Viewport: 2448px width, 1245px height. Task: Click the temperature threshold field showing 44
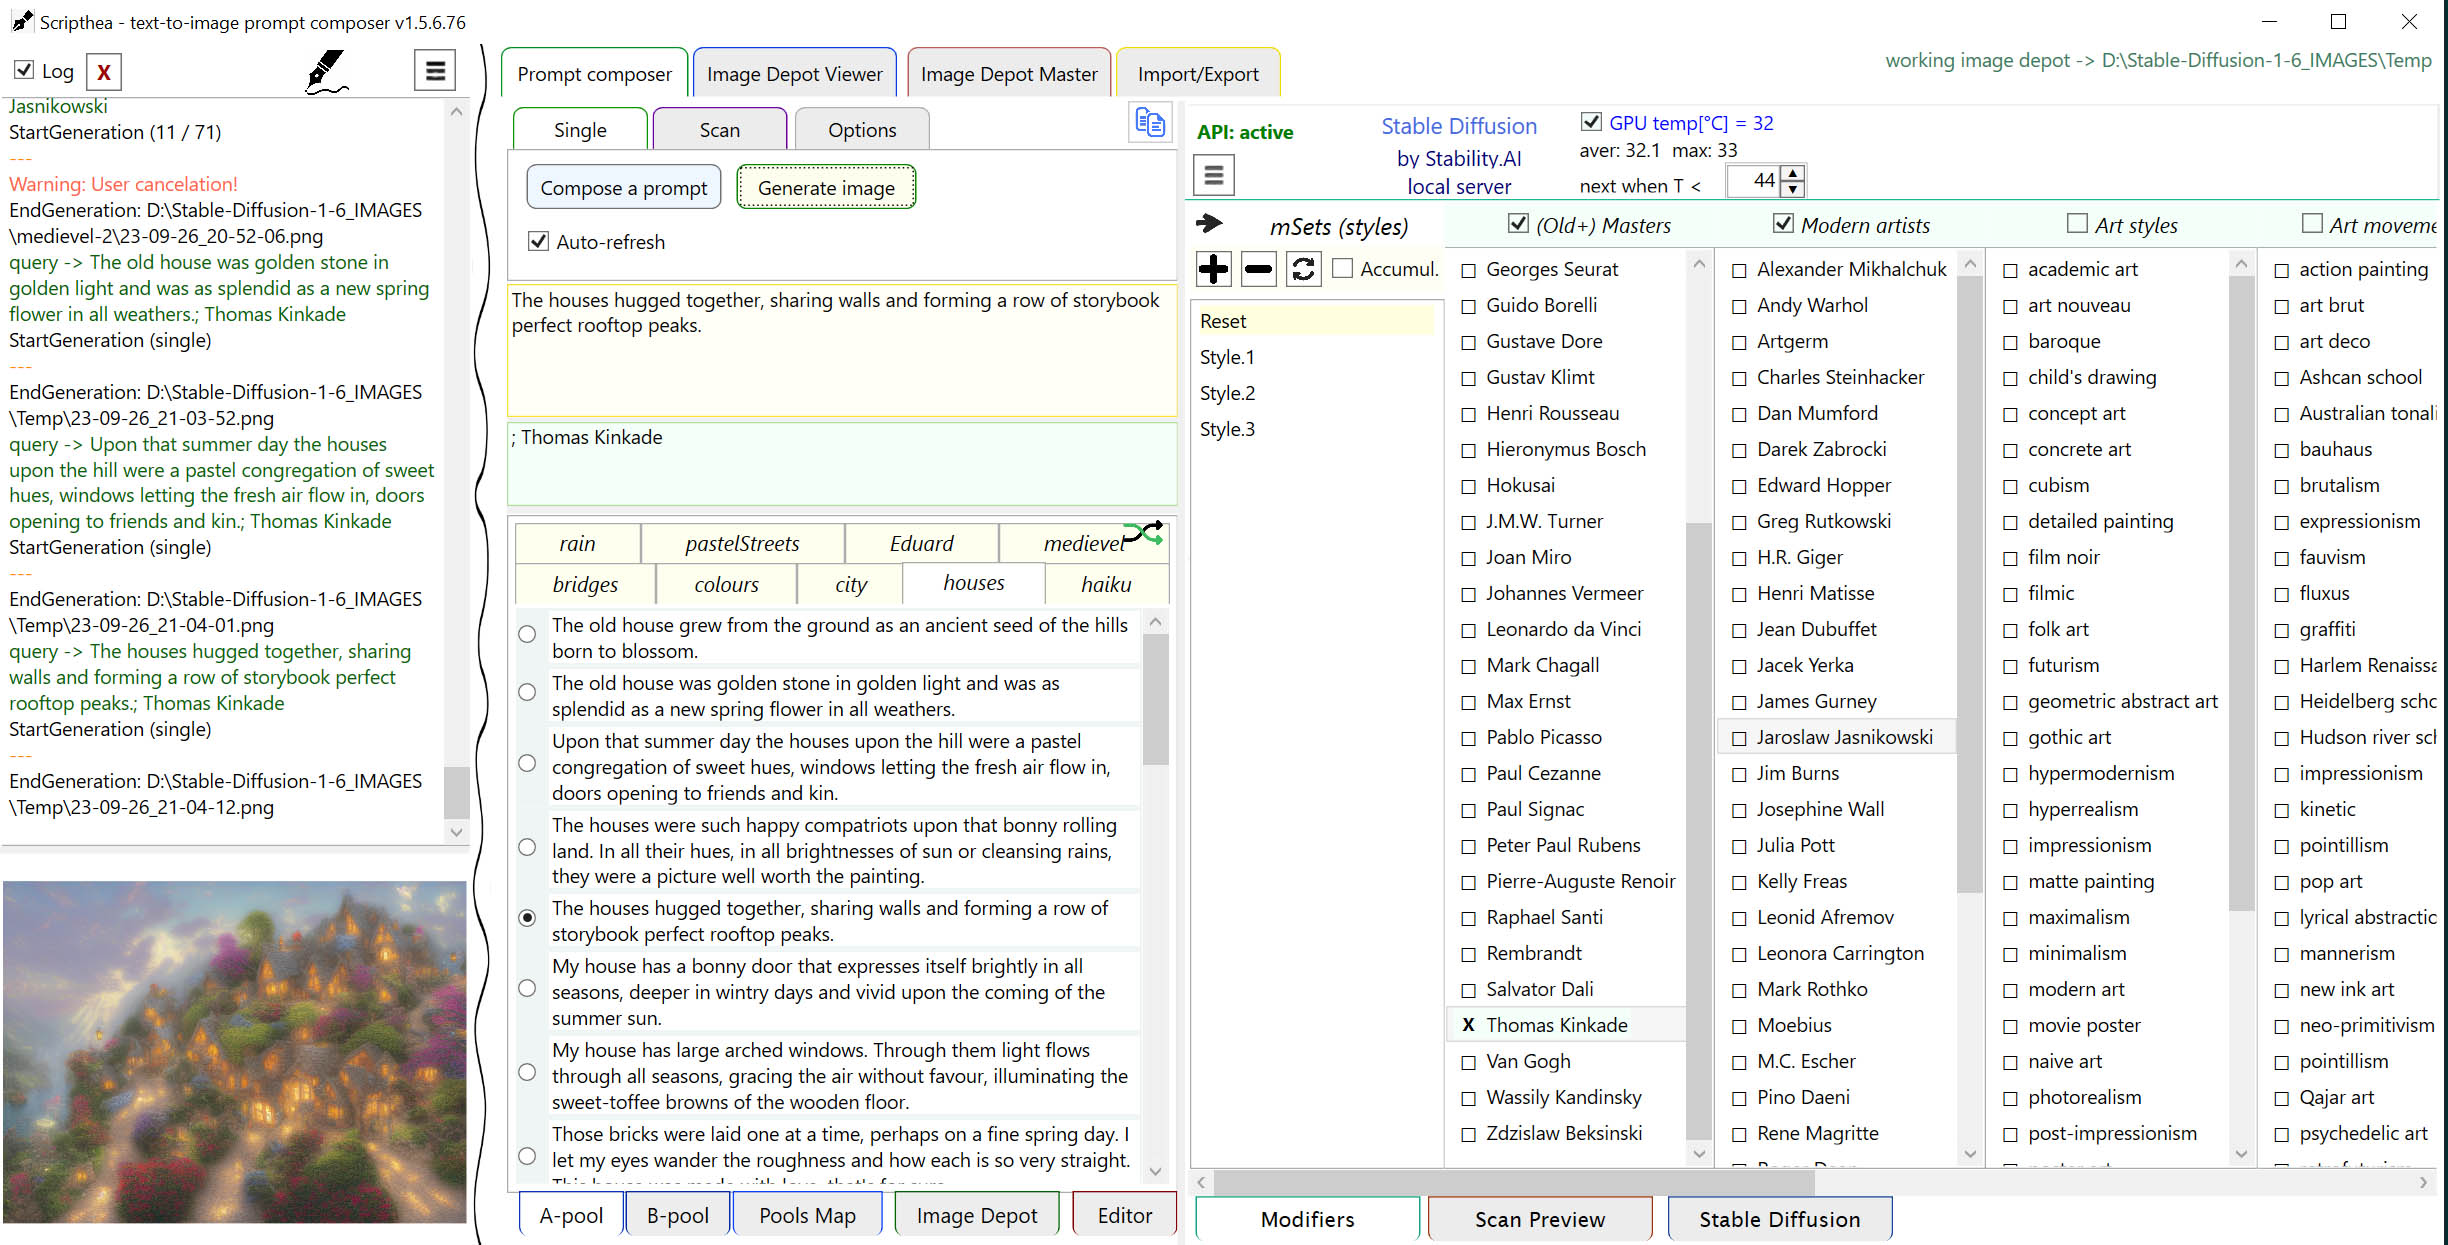1755,181
